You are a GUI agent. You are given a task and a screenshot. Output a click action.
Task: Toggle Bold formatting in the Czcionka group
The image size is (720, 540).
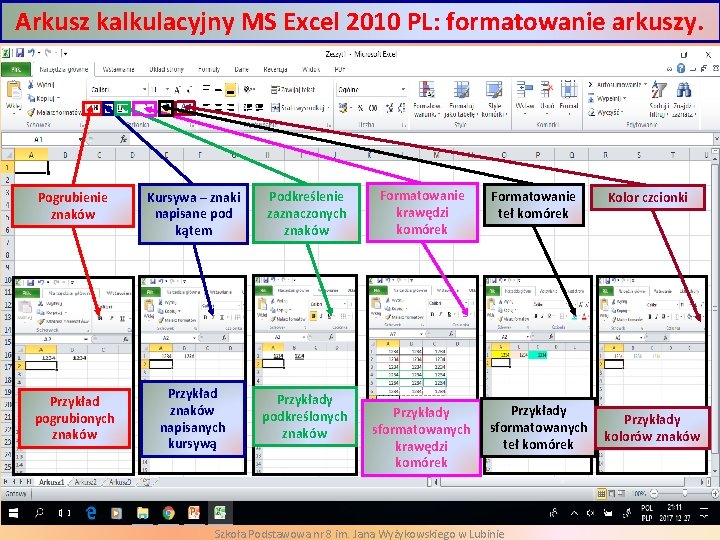tap(92, 108)
